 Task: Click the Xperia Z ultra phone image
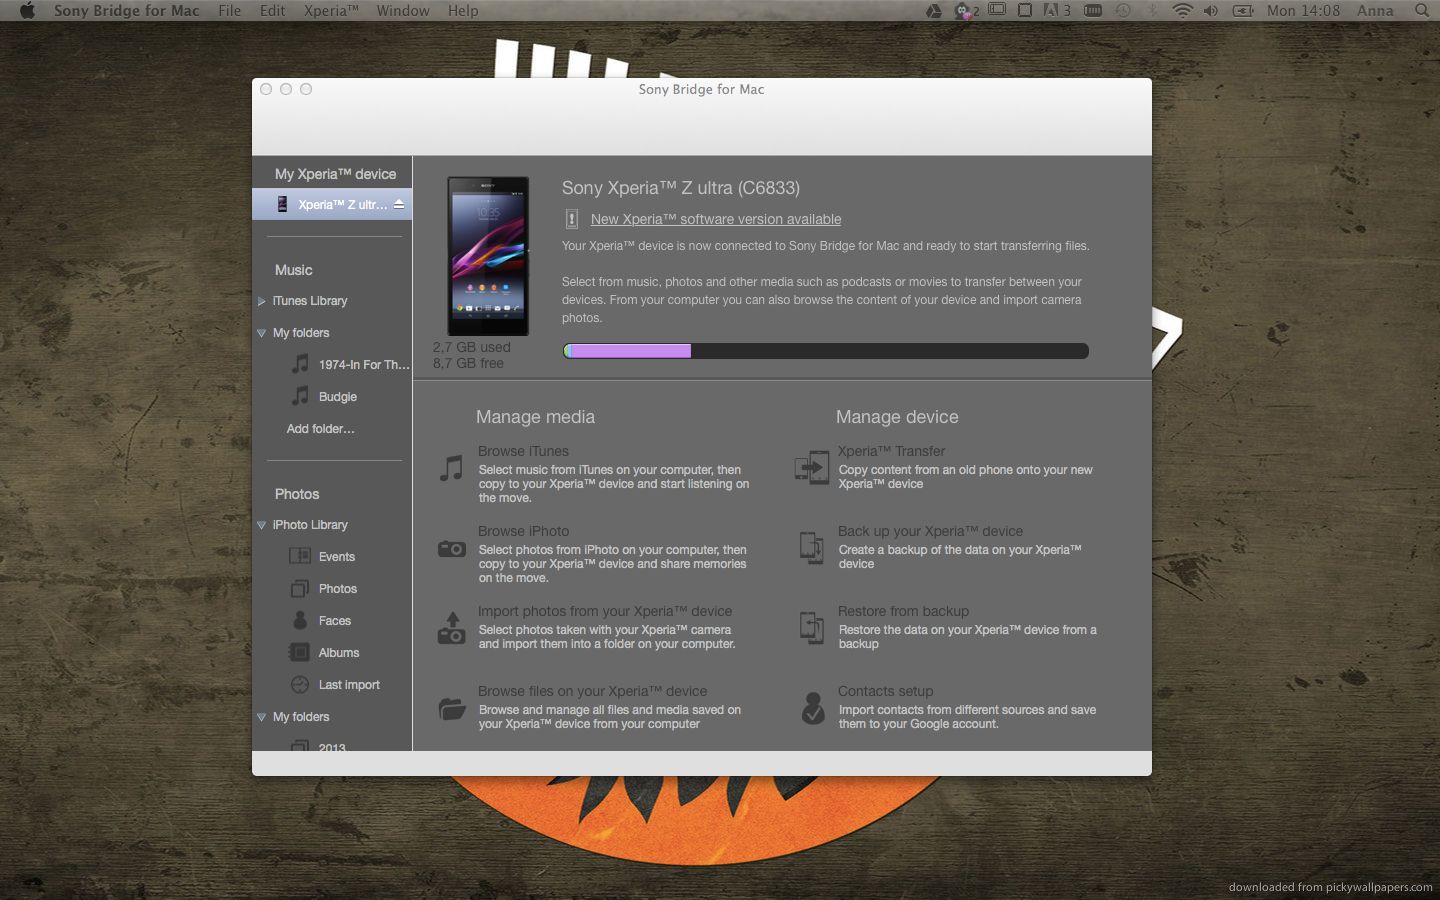488,256
